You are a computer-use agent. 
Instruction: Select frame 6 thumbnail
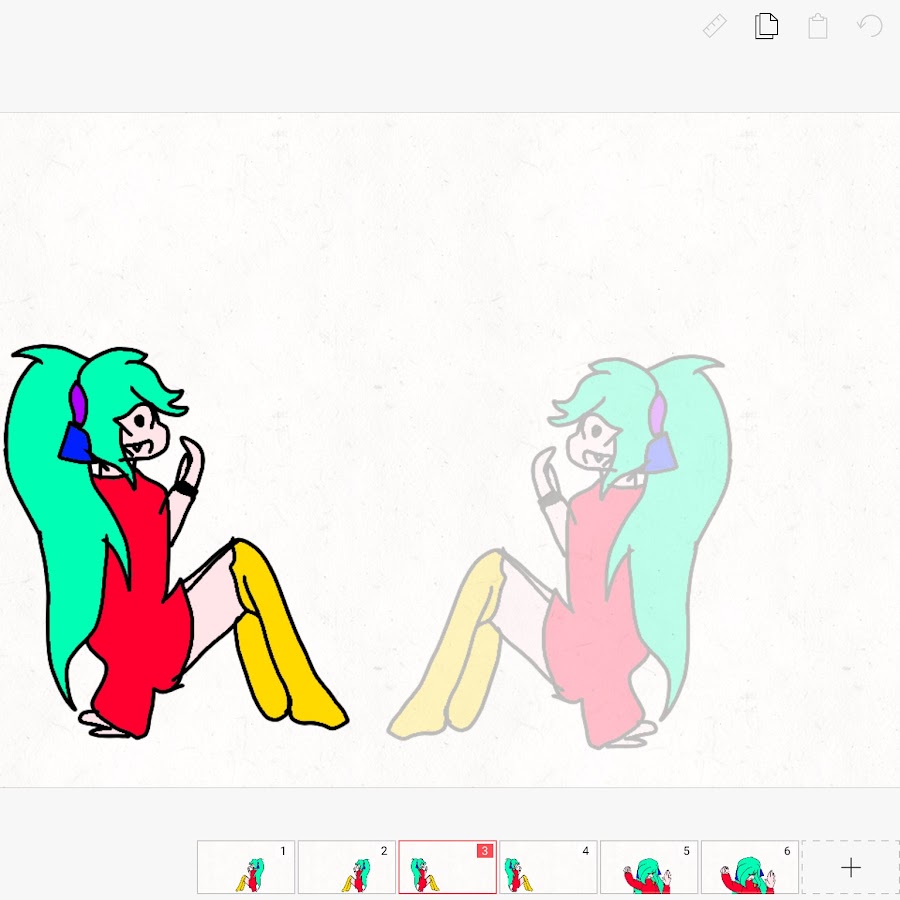coord(750,867)
